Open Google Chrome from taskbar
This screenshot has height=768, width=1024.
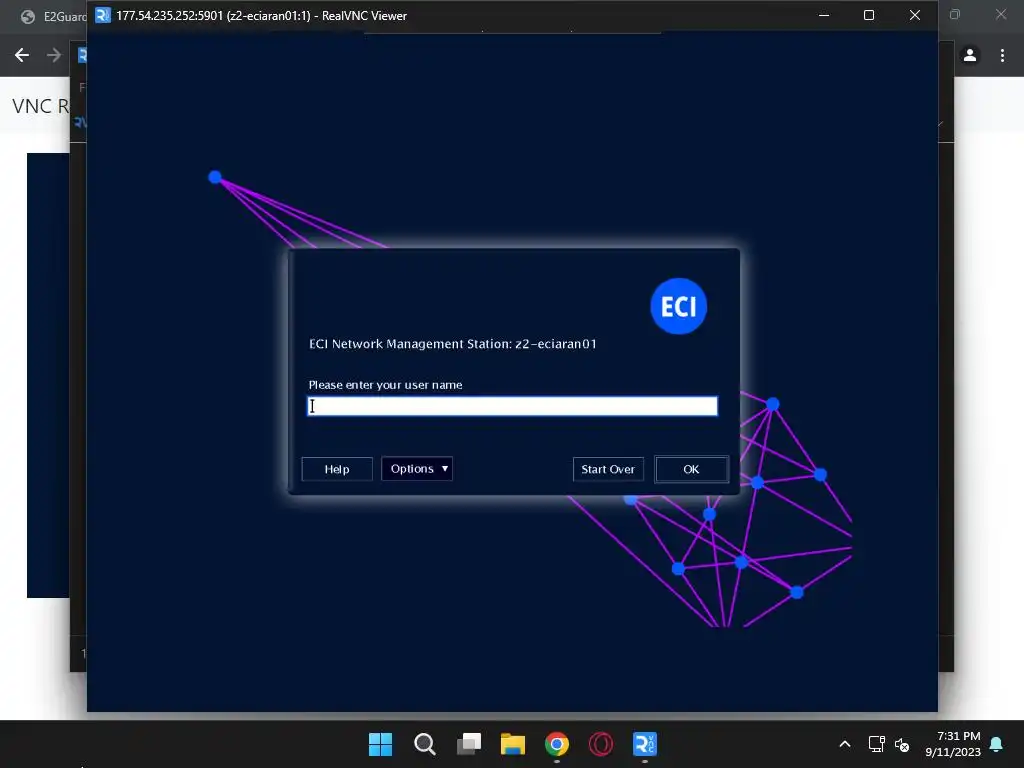click(x=557, y=744)
